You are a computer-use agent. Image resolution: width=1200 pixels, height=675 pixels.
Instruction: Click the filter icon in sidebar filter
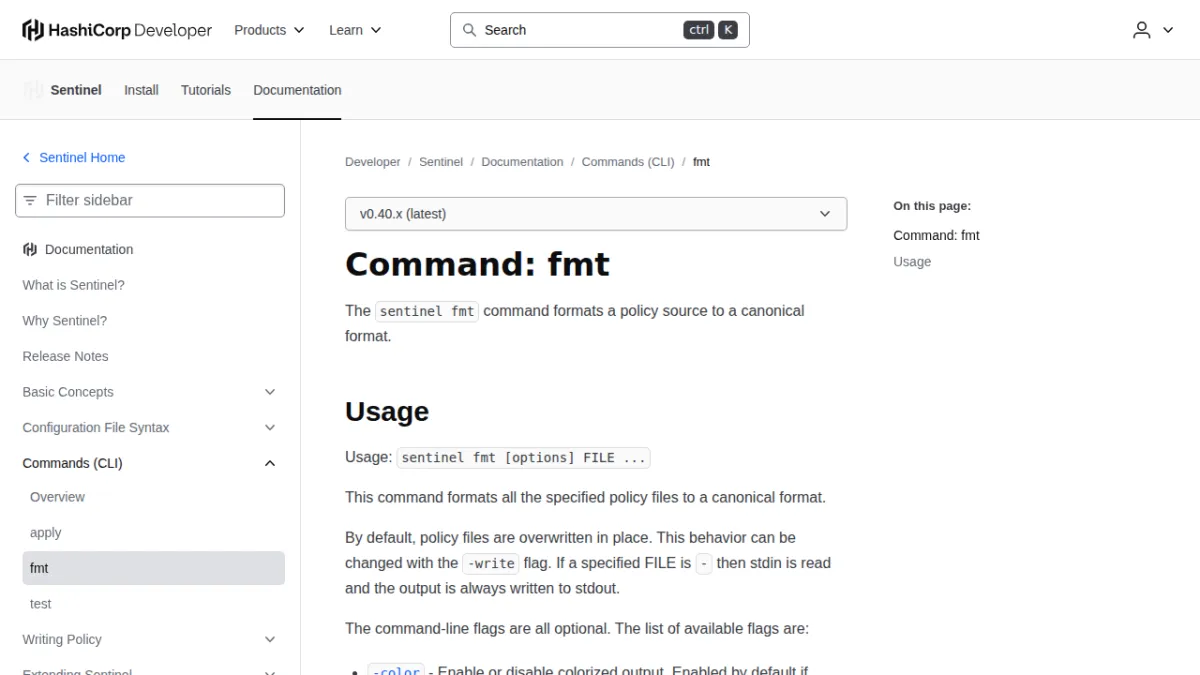click(30, 200)
